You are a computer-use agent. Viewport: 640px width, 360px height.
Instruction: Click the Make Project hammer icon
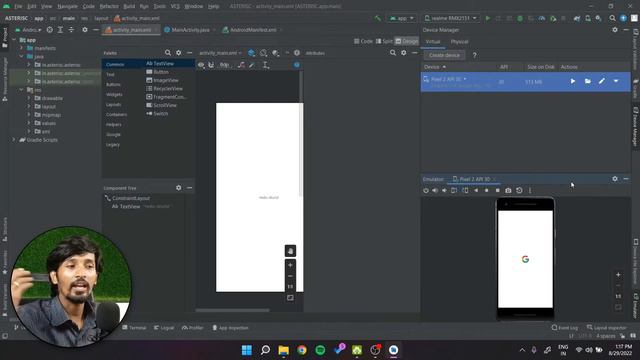tap(378, 18)
